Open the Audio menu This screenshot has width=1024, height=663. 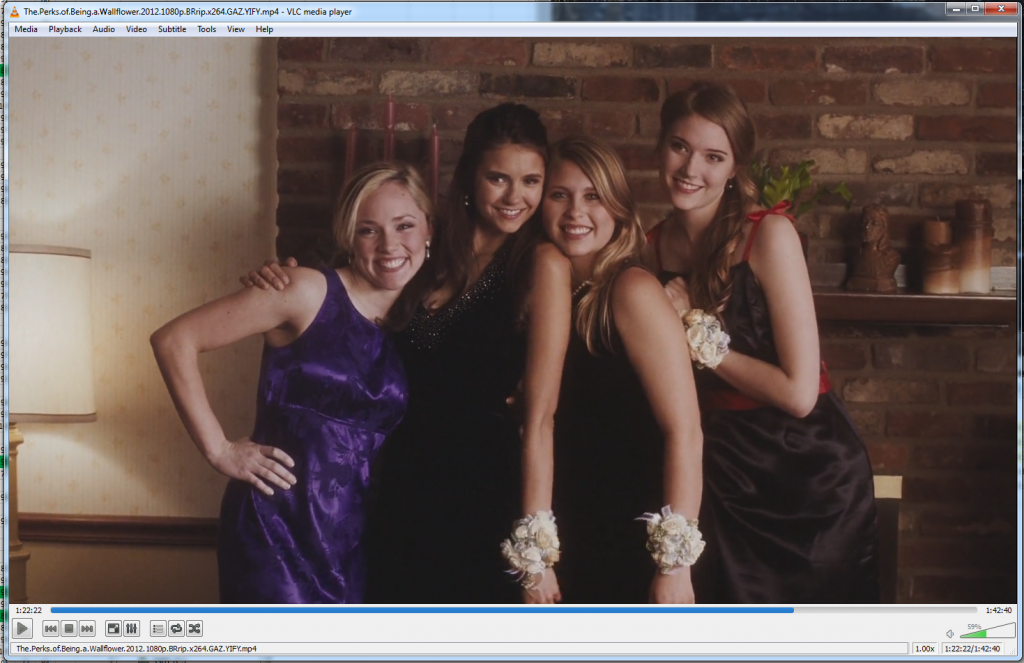pos(103,29)
